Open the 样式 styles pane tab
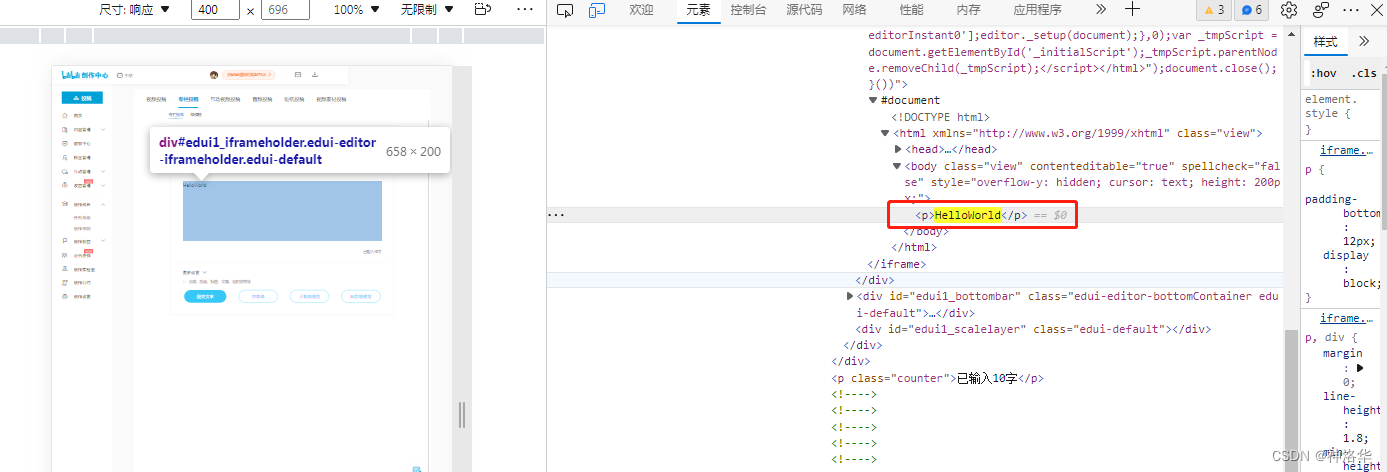The width and height of the screenshot is (1387, 472). pos(1325,41)
